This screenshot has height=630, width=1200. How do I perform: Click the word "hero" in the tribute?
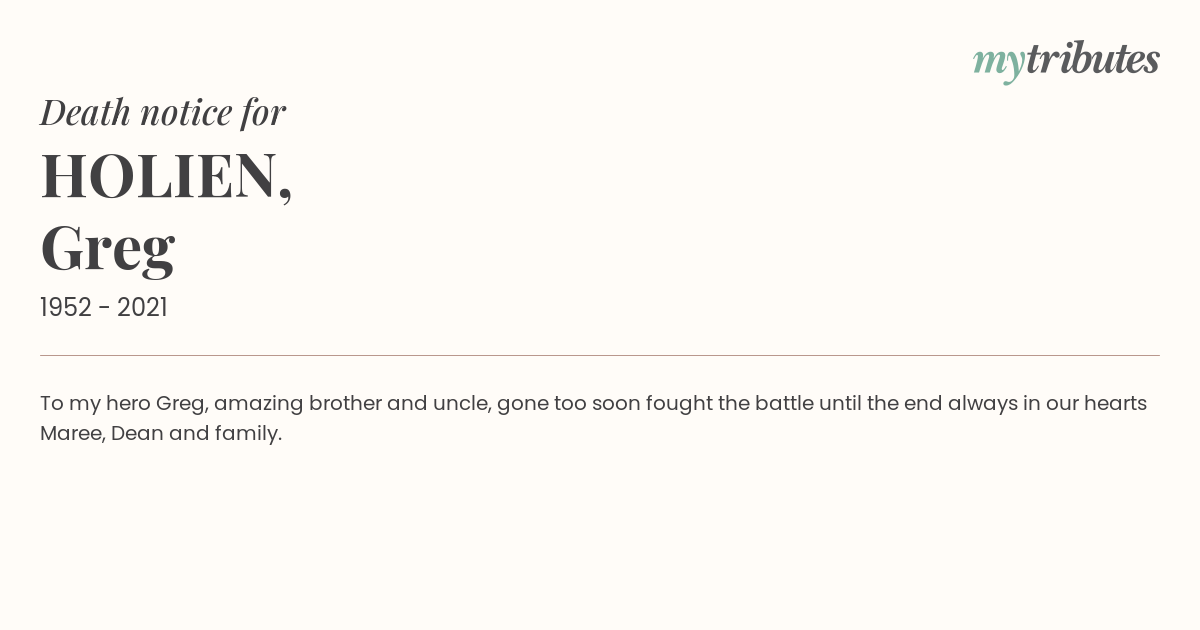coord(127,404)
